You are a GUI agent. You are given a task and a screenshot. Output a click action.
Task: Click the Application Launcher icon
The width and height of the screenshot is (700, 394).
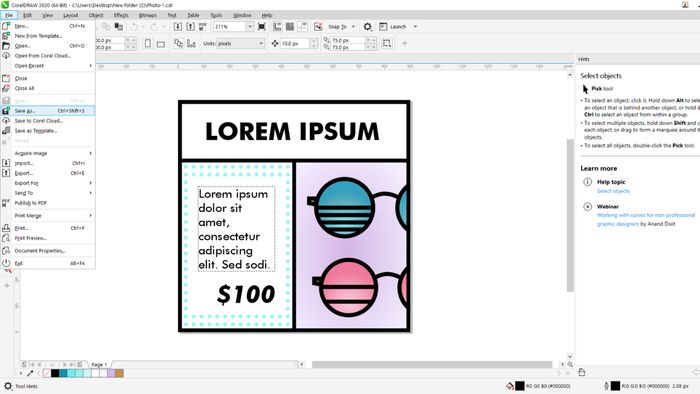[x=383, y=26]
